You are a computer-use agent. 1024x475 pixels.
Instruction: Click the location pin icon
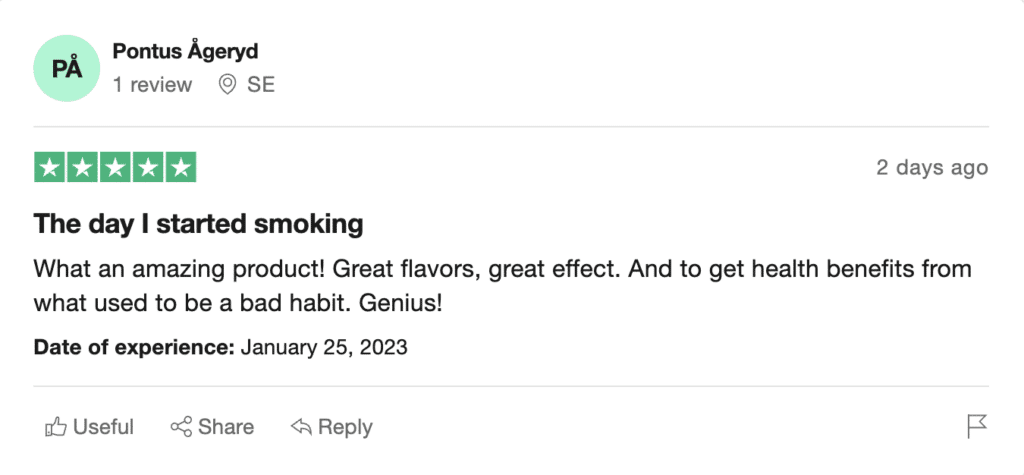(228, 85)
